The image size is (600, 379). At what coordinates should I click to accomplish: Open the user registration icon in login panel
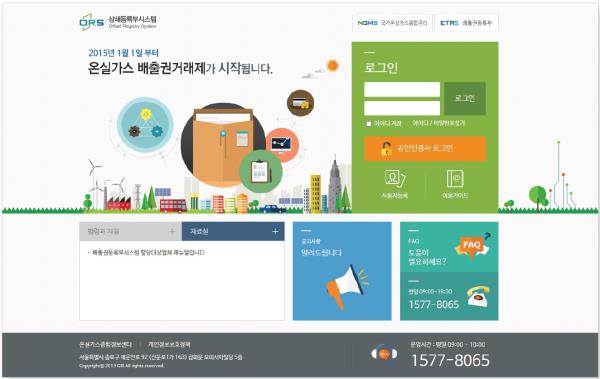pyautogui.click(x=395, y=178)
